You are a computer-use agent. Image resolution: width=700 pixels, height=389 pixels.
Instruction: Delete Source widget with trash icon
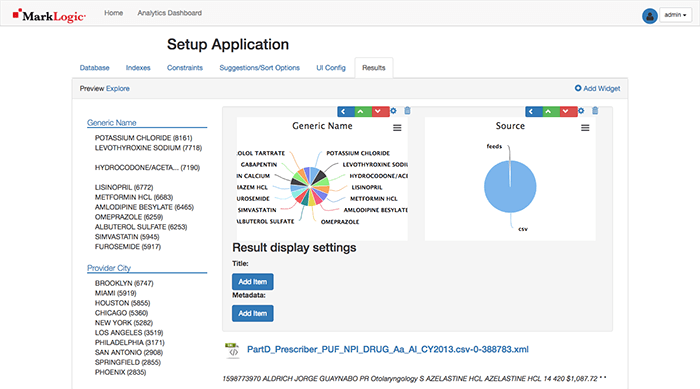tap(595, 111)
